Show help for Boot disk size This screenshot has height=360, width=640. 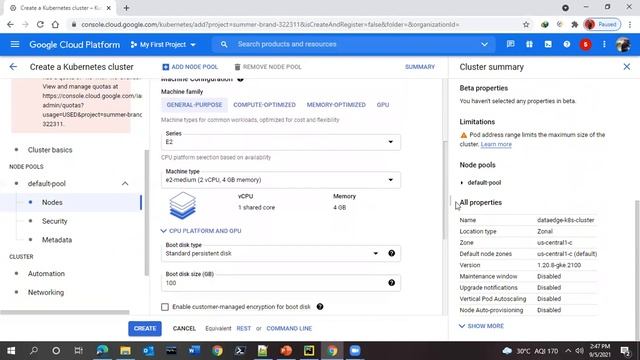pyautogui.click(x=391, y=282)
